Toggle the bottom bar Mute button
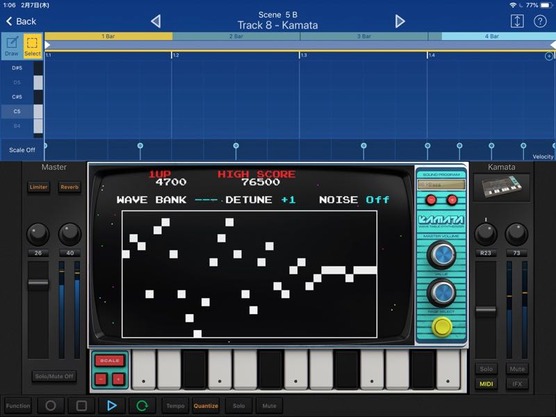 point(269,406)
